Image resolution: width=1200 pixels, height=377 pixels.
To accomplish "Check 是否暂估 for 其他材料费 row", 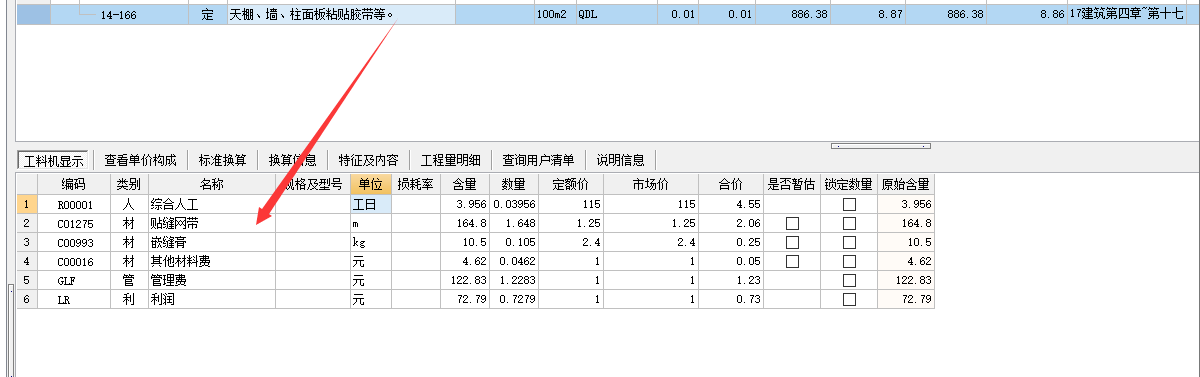I will (792, 261).
